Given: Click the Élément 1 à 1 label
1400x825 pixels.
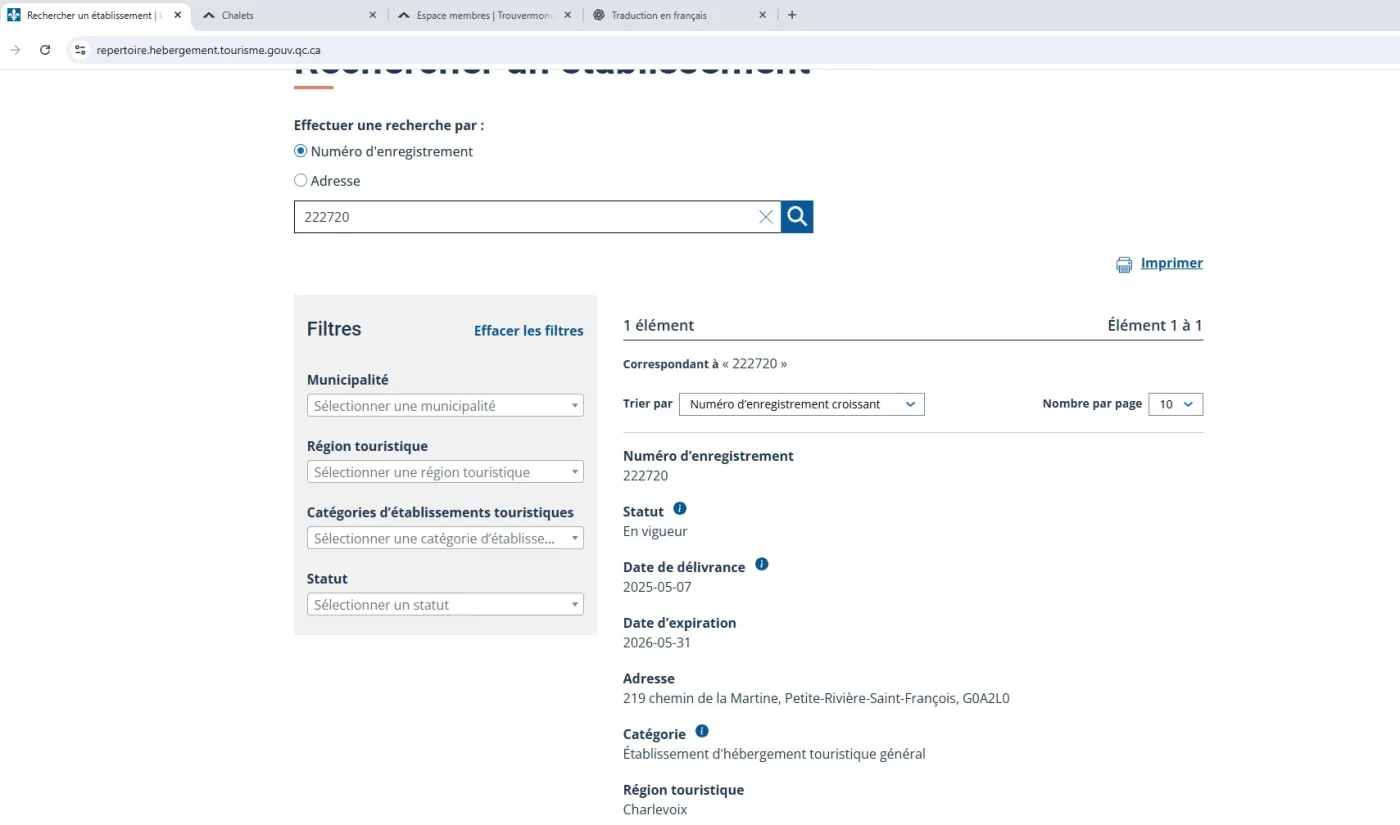Looking at the screenshot, I should point(1155,325).
